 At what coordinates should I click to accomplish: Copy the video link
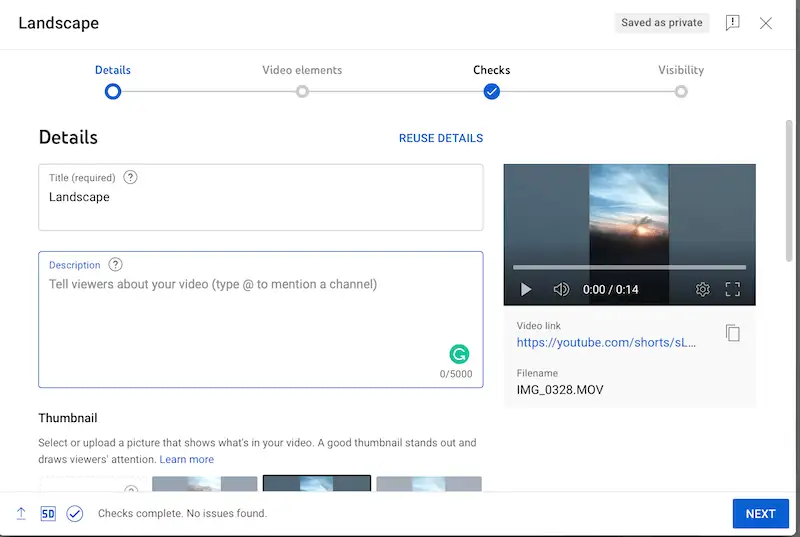click(733, 333)
